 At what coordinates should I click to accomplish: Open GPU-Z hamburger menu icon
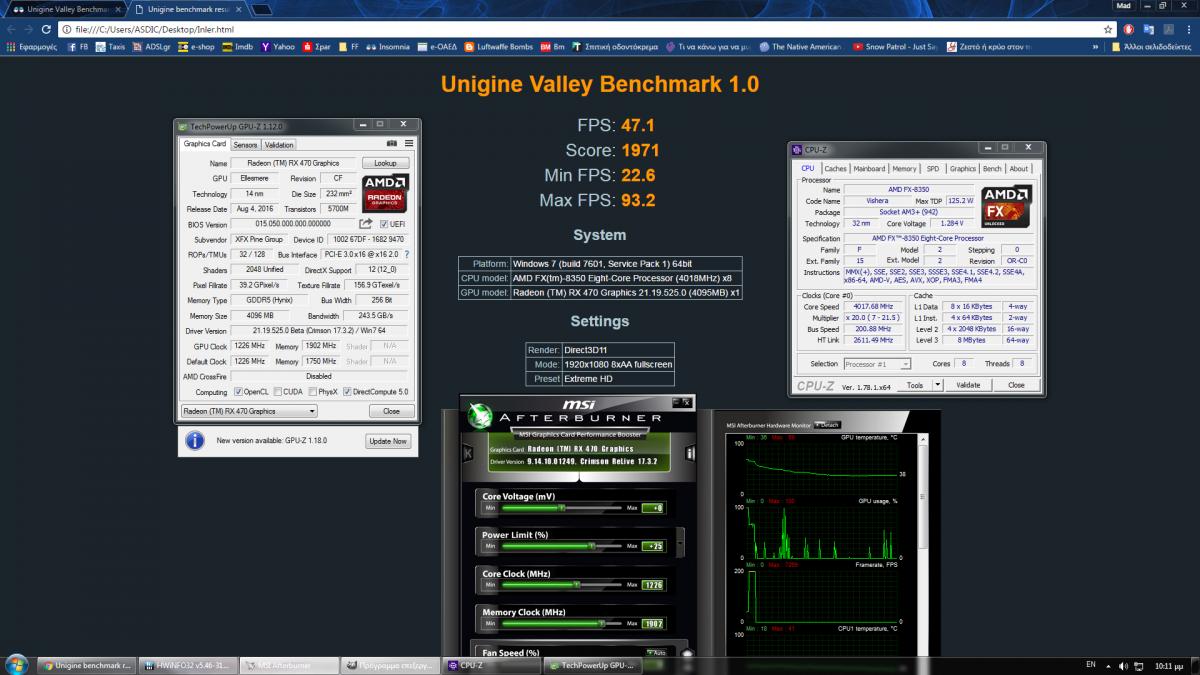(409, 144)
